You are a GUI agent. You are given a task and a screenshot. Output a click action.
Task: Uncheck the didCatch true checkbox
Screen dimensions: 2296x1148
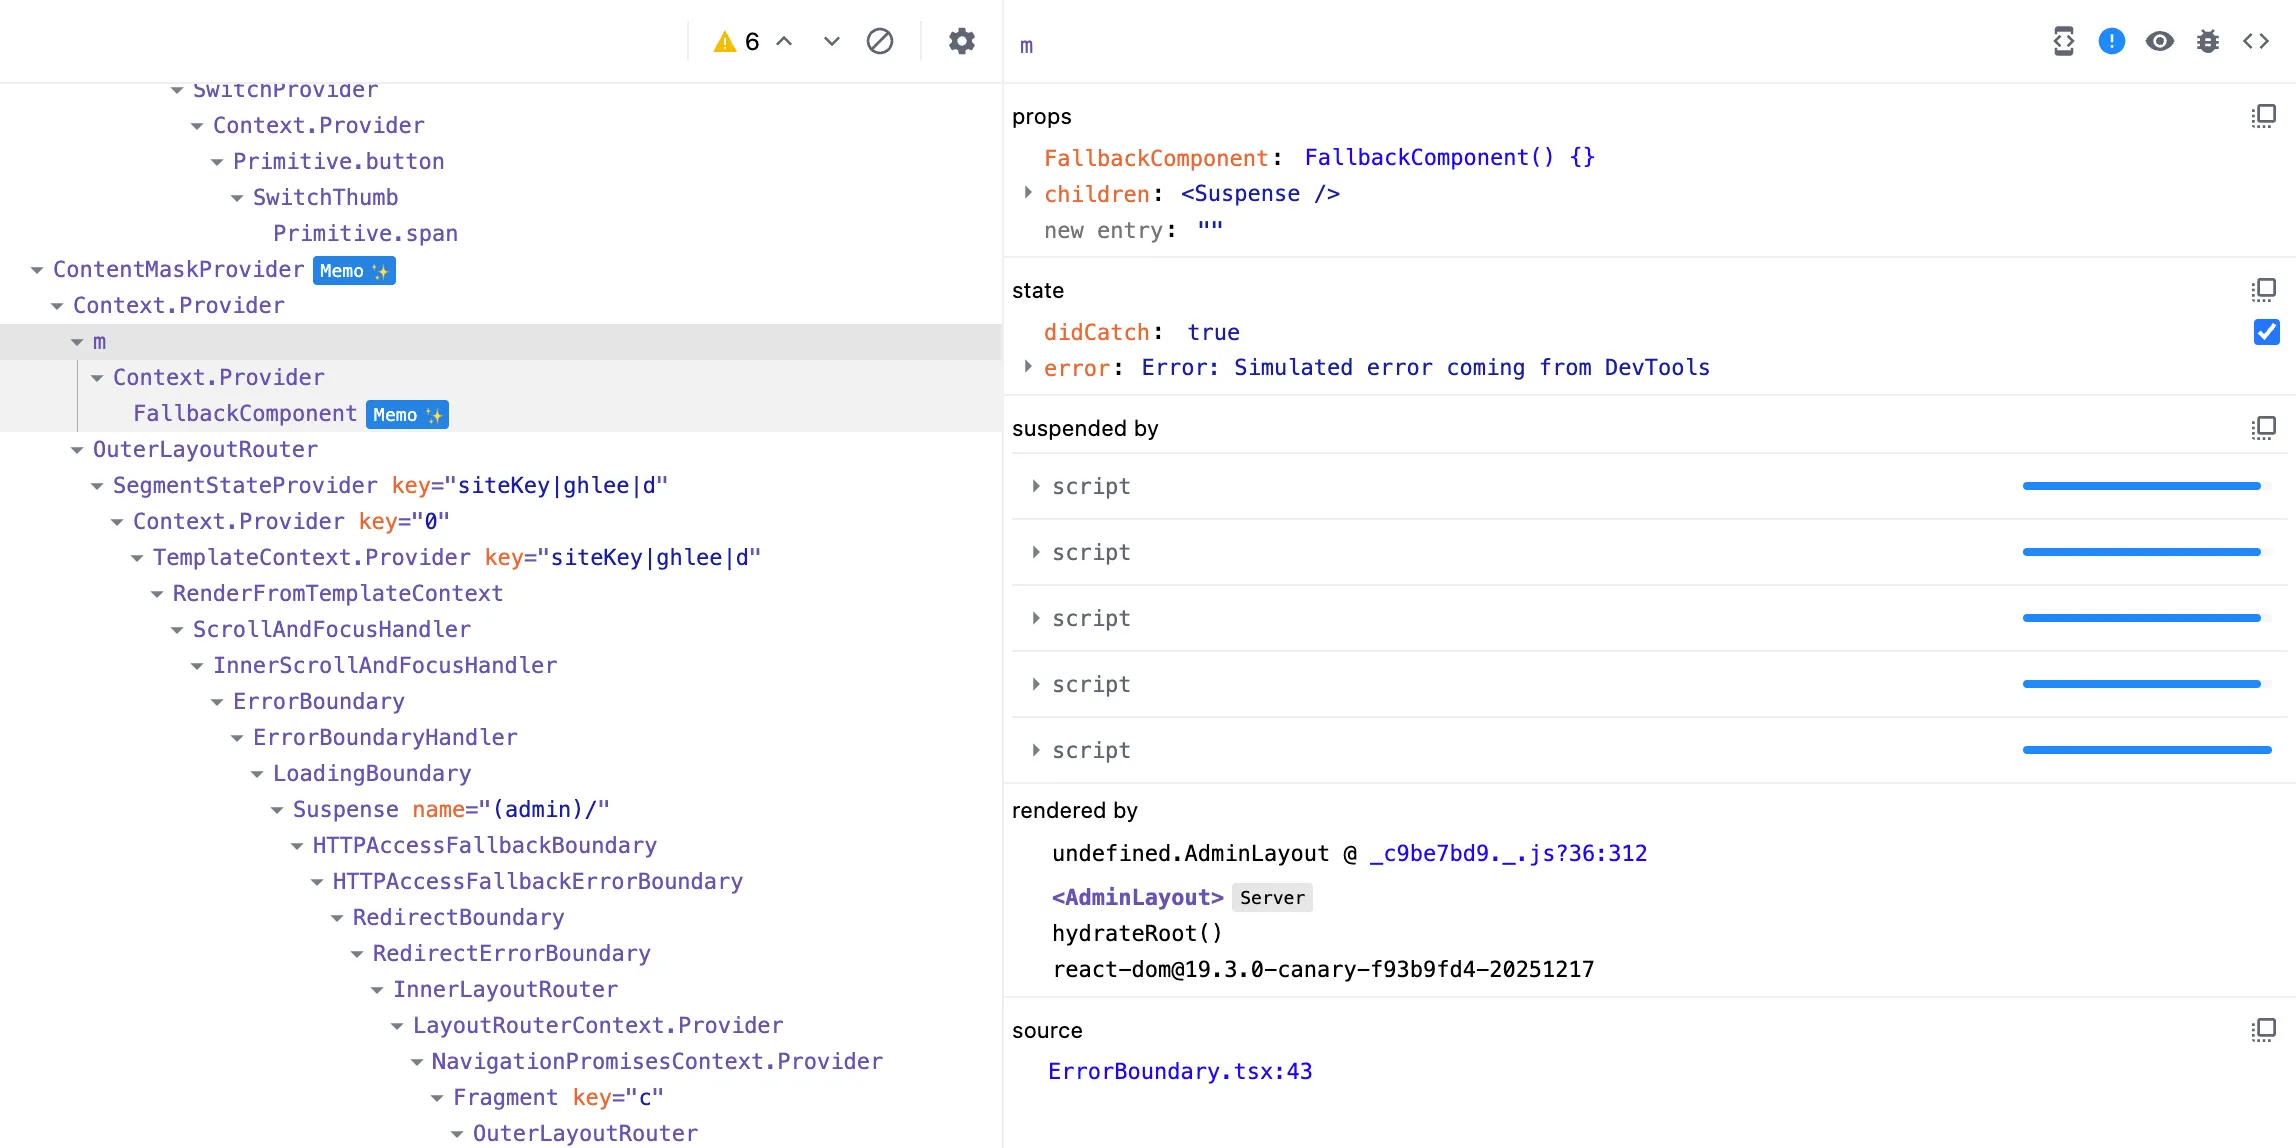(x=2266, y=332)
